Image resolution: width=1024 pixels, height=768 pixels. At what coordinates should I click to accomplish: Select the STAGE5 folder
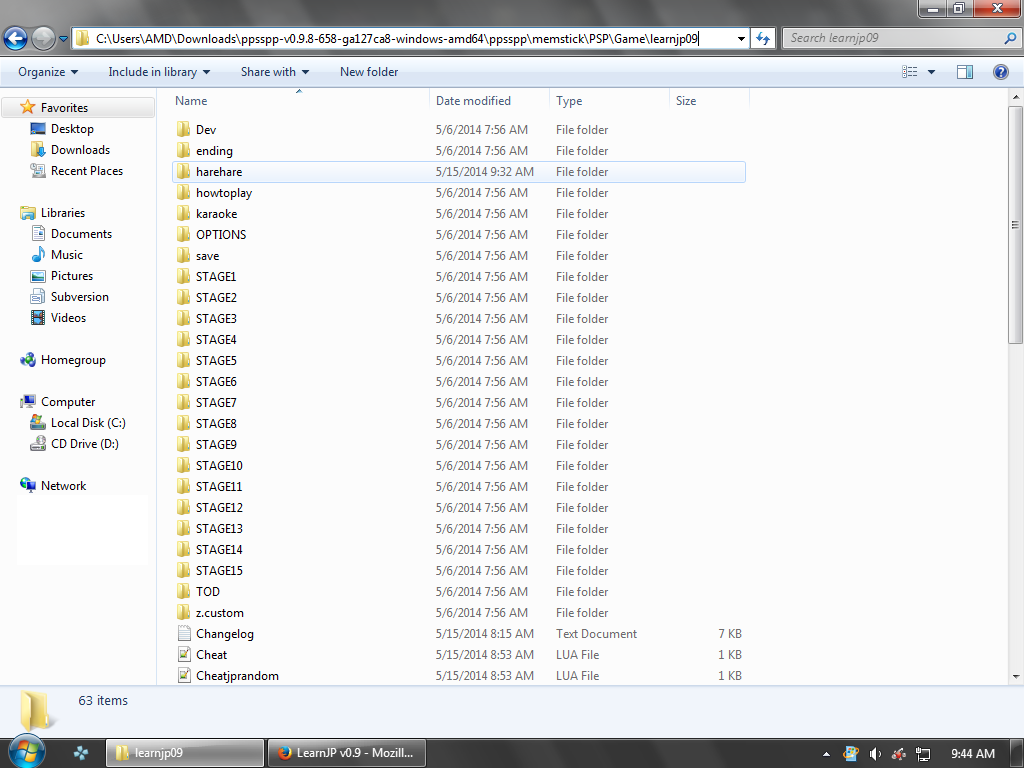(216, 361)
